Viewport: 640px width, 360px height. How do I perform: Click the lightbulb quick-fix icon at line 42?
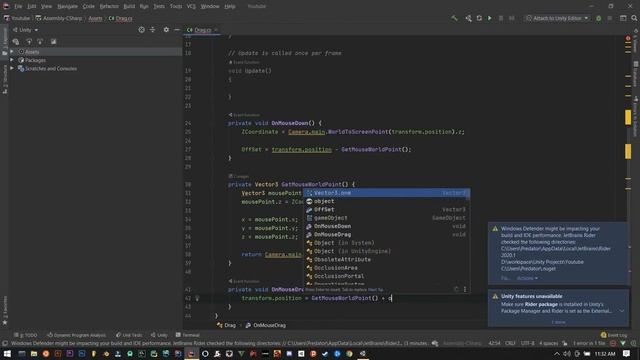[x=197, y=298]
